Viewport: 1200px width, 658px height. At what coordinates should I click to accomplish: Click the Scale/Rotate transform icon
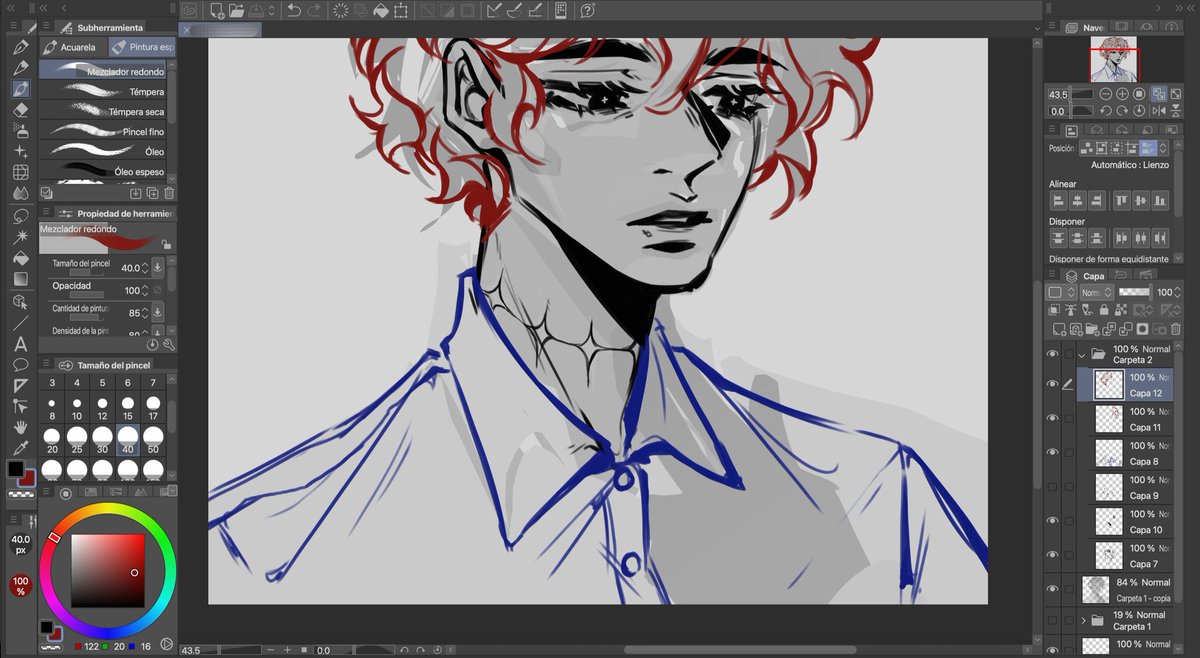coord(401,11)
